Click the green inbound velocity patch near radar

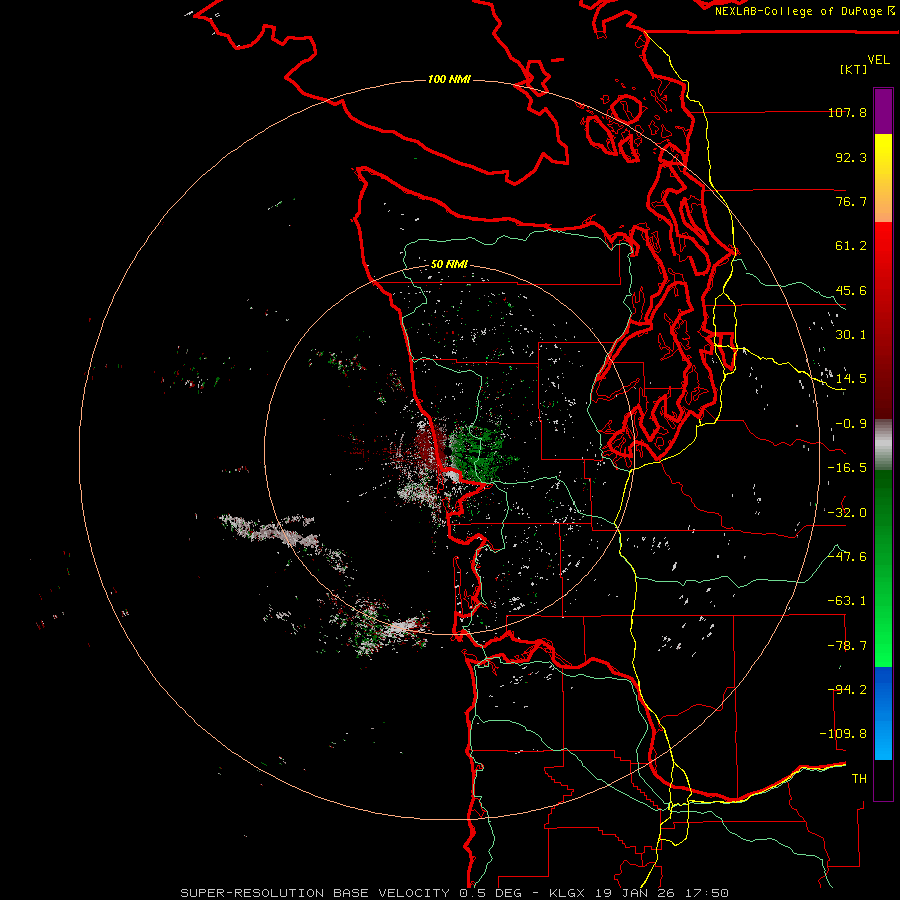coord(478,453)
